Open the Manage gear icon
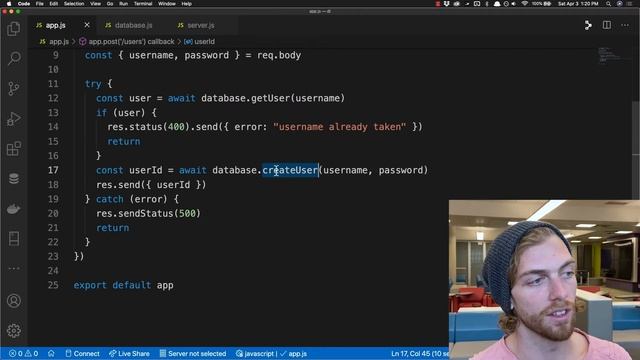The width and height of the screenshot is (640, 360). click(x=13, y=330)
